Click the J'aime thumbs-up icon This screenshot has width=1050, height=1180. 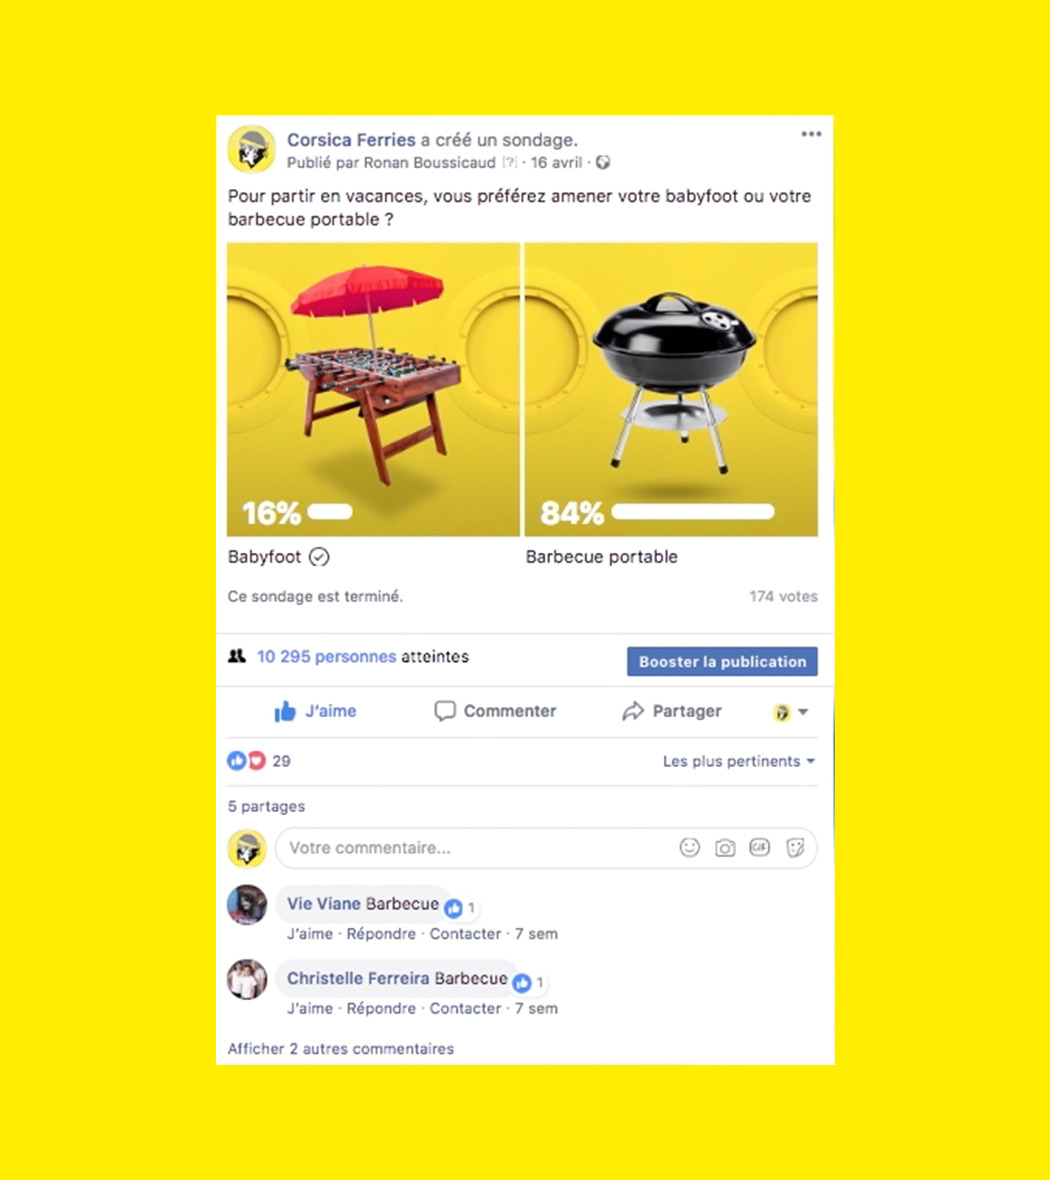285,710
